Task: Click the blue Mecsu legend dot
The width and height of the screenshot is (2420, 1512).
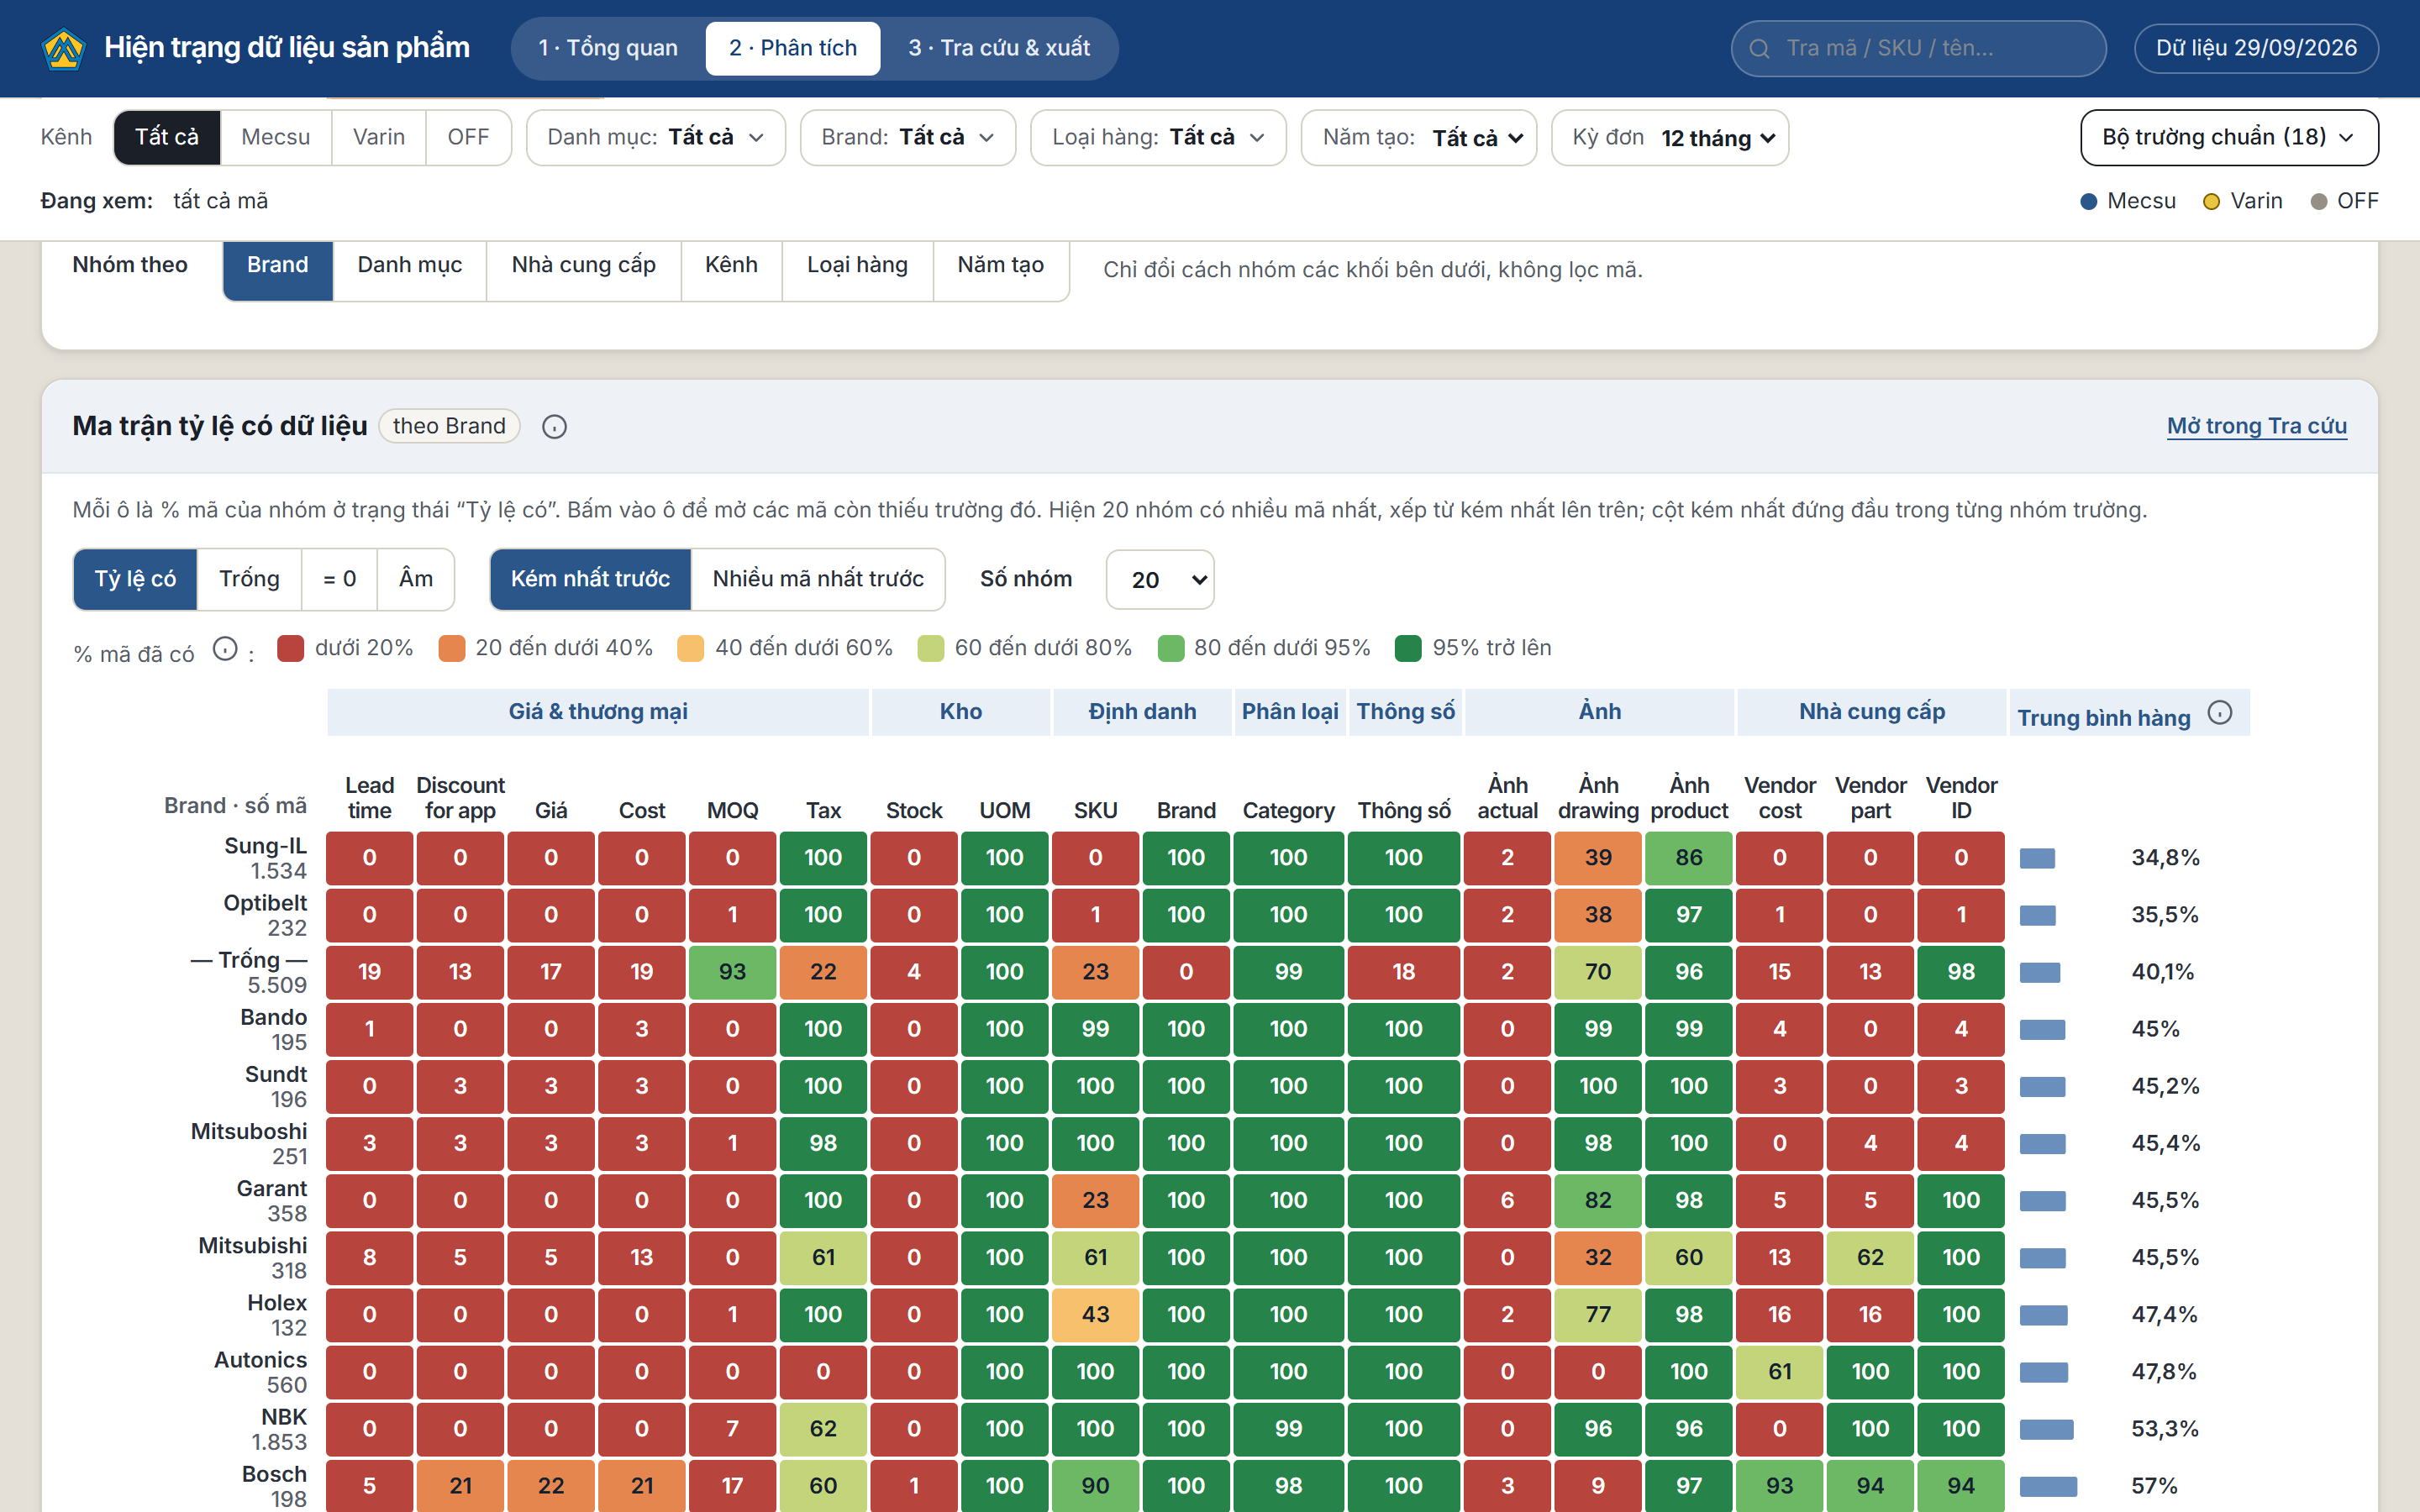Action: (x=2088, y=202)
